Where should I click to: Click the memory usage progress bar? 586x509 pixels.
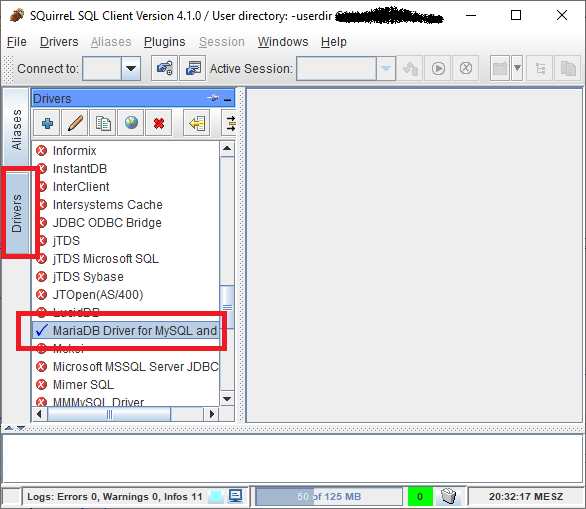coord(329,496)
